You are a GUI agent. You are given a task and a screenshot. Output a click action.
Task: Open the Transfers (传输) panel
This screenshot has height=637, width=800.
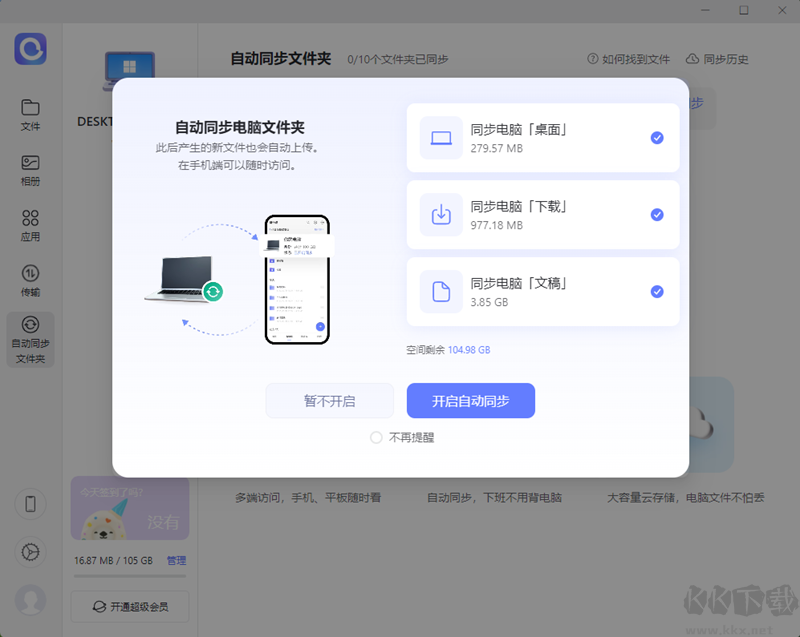[x=30, y=281]
